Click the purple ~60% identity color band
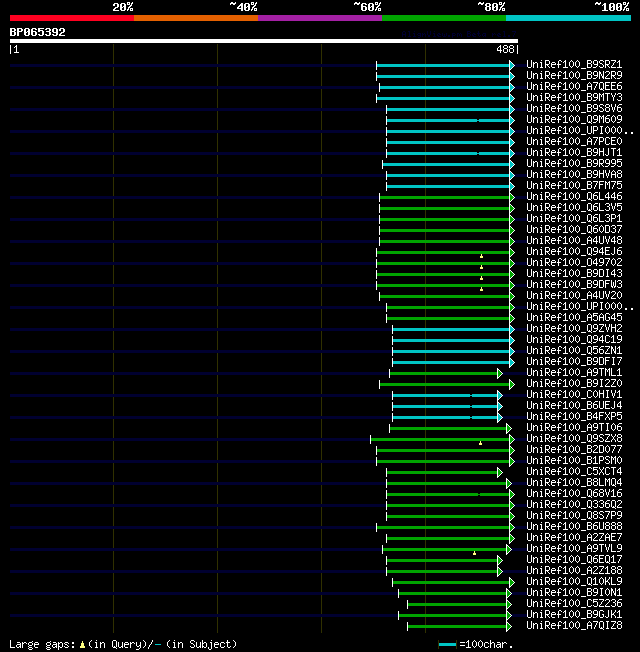The height and width of the screenshot is (652, 640). pyautogui.click(x=320, y=18)
